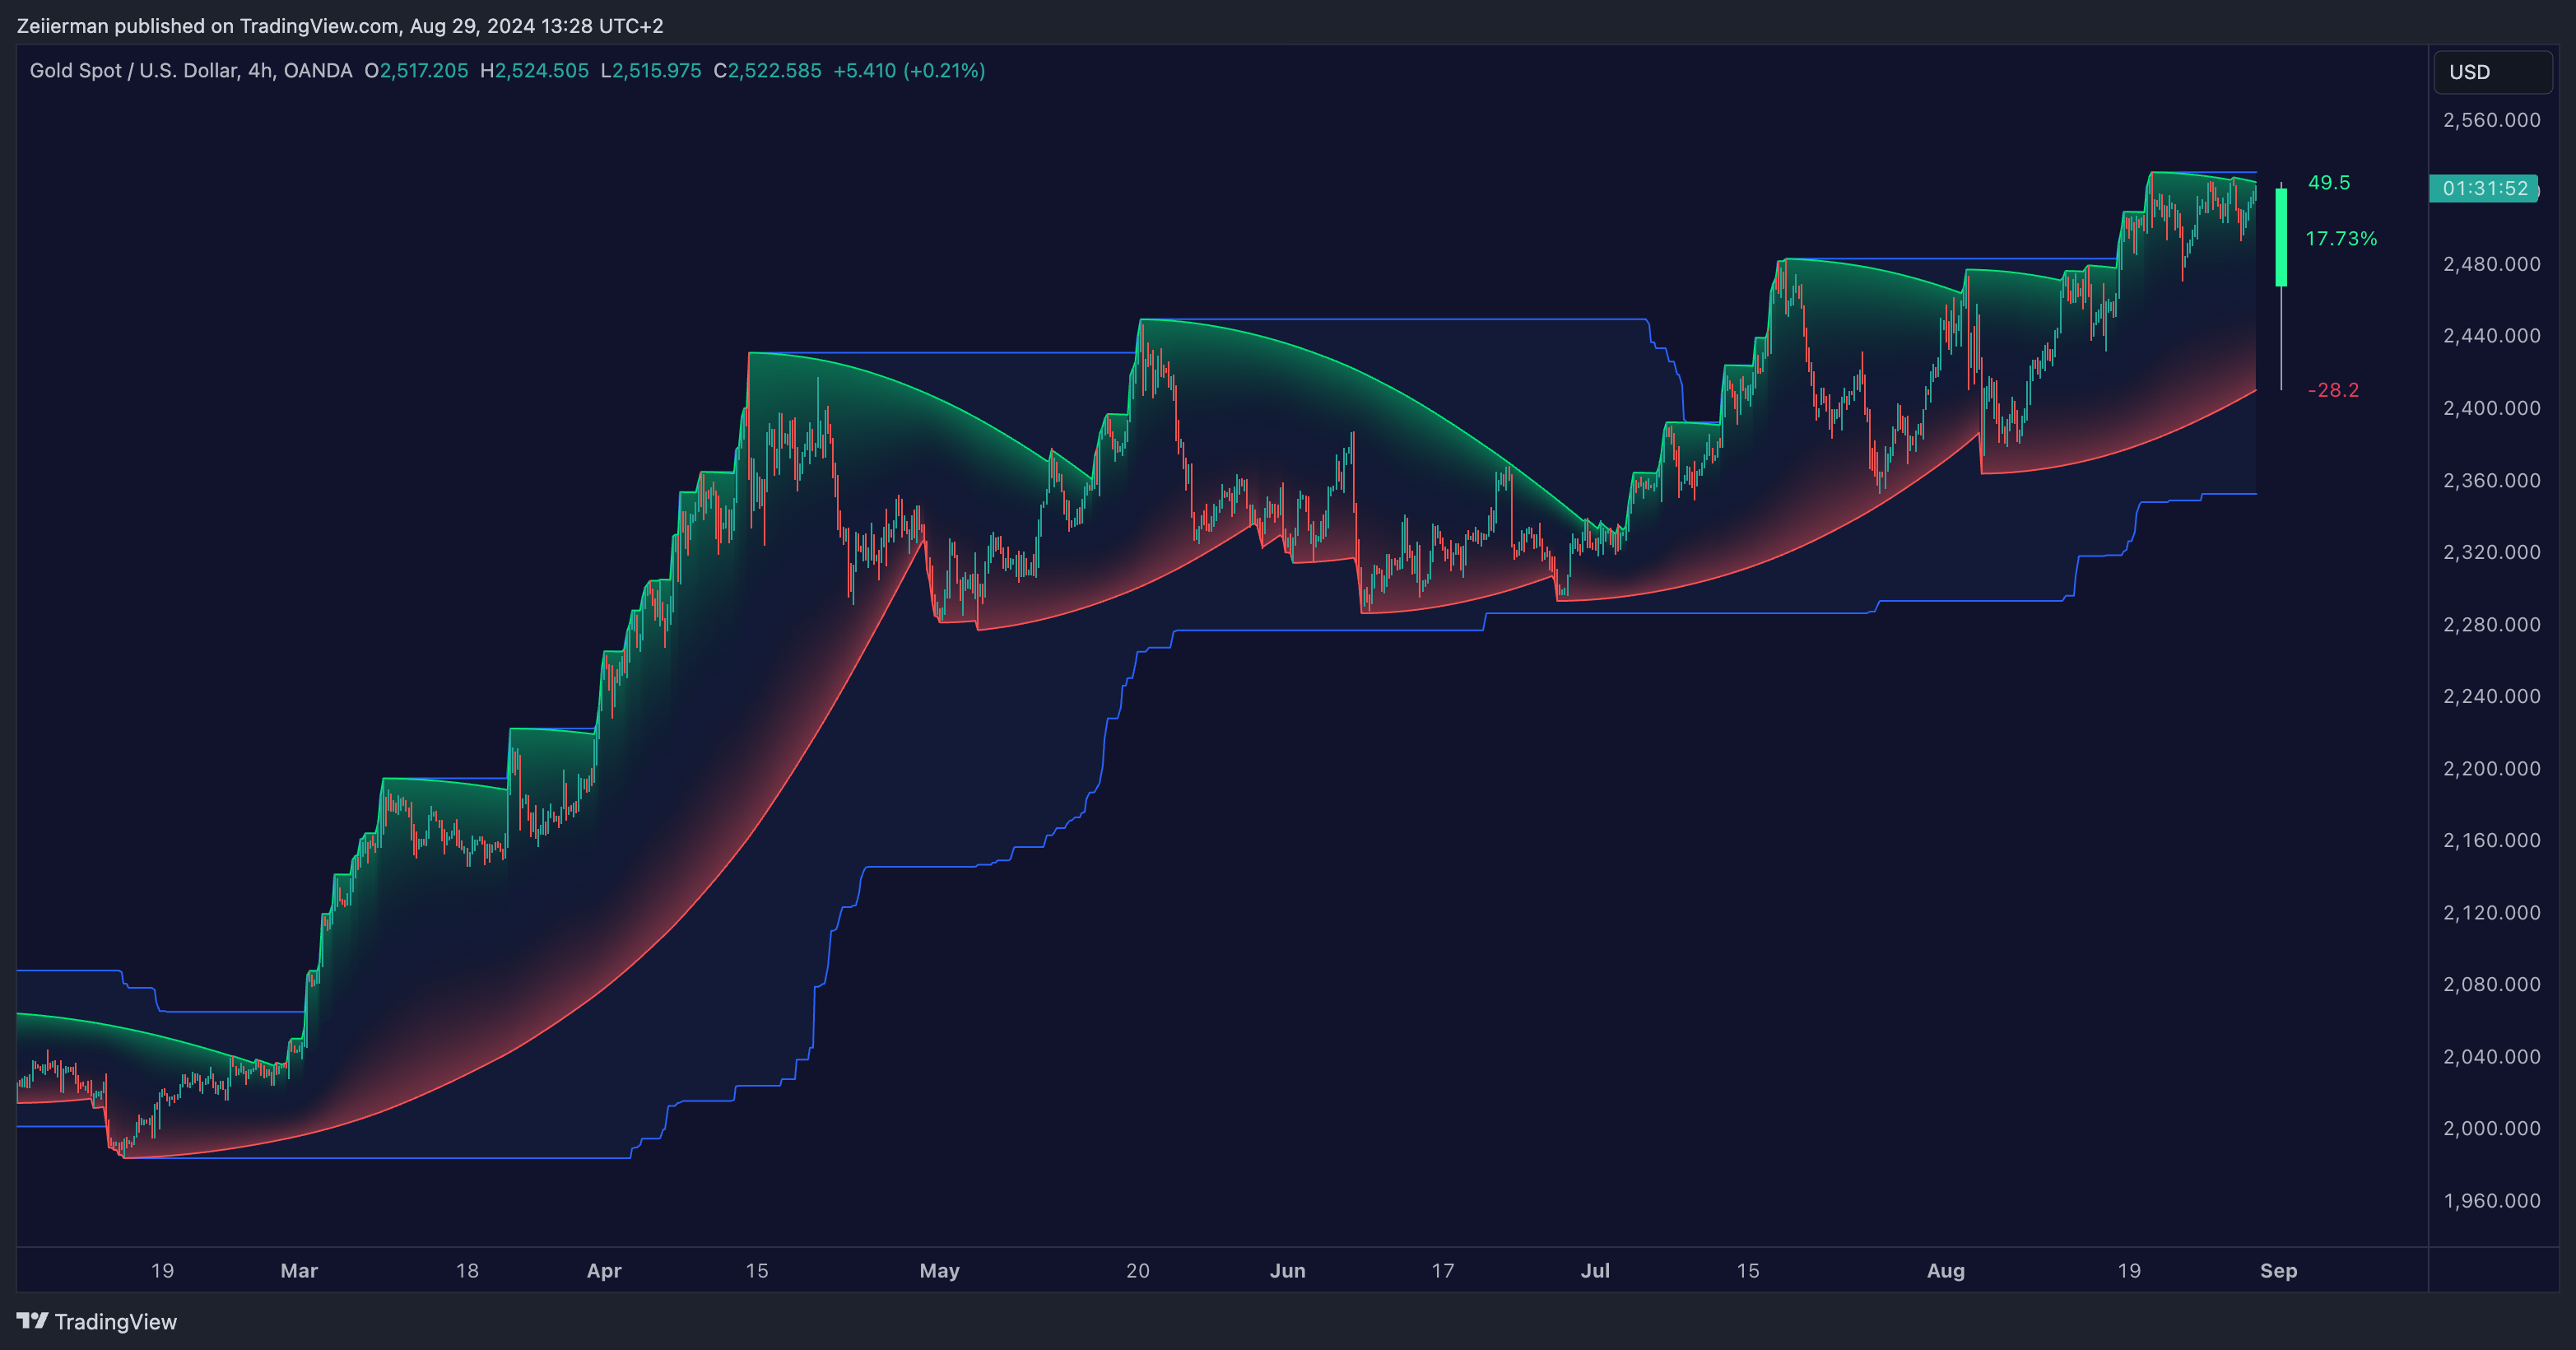Screen dimensions: 2576x1350
Task: Click the Mar label on the time axis
Action: click(x=299, y=1270)
